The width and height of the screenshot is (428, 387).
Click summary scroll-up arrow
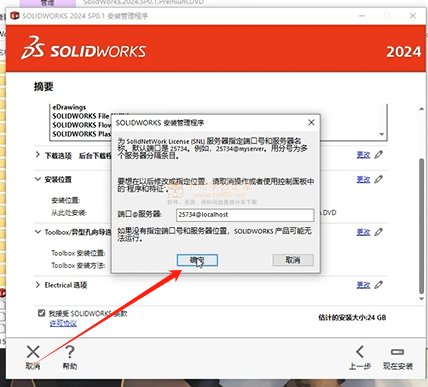[421, 109]
